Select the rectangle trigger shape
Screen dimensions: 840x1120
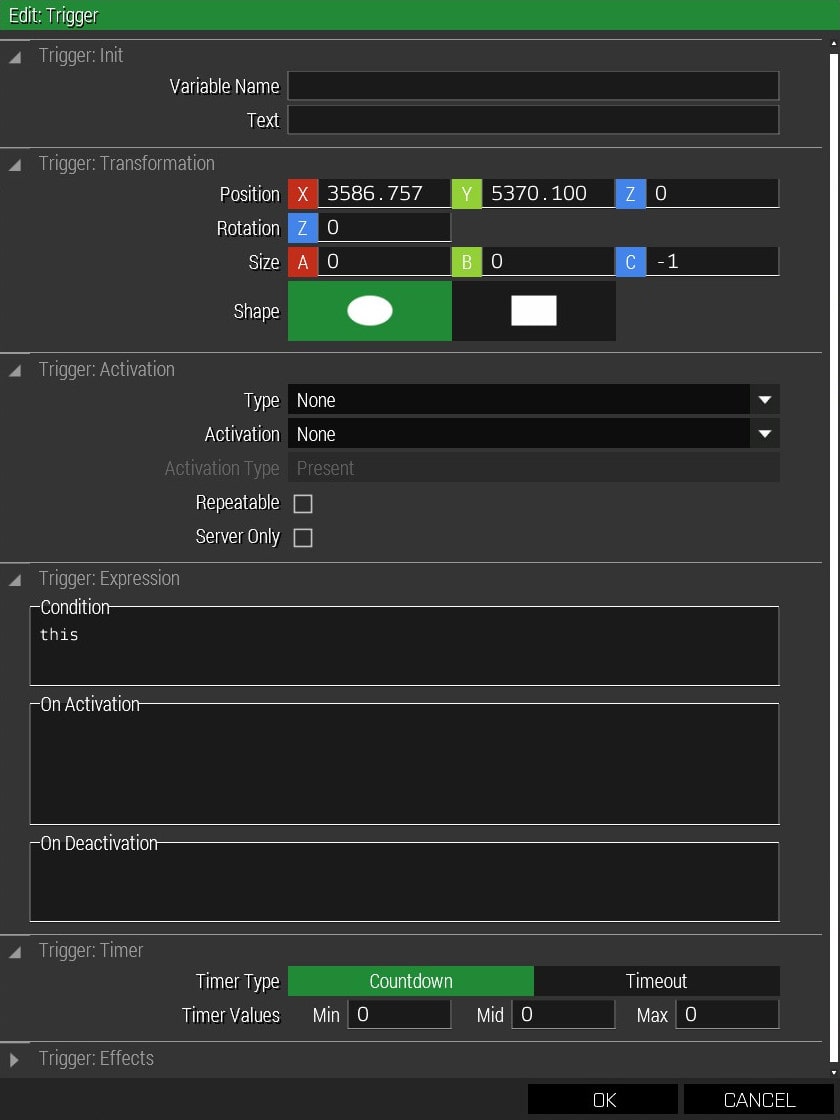[534, 311]
